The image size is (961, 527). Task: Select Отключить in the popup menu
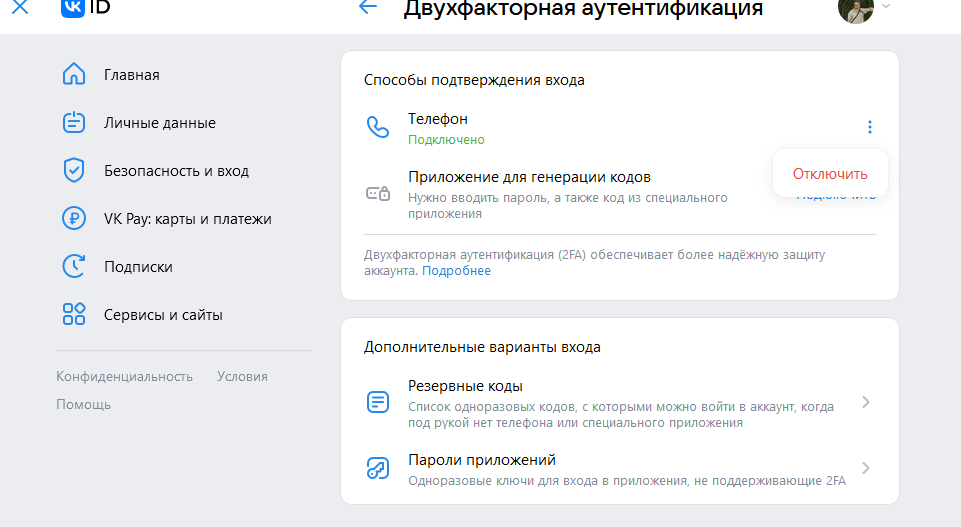[x=830, y=174]
